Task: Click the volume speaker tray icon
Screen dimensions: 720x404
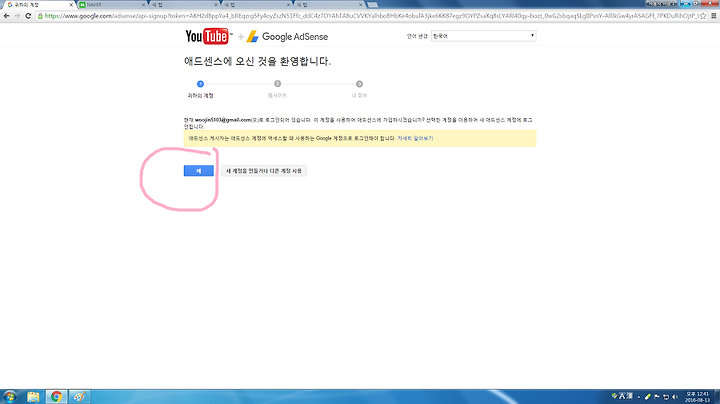Action: (x=675, y=397)
